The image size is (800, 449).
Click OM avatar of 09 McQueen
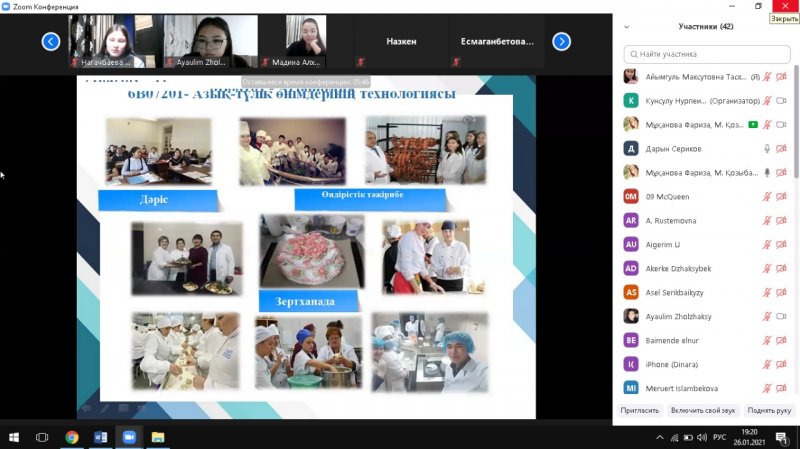[x=631, y=196]
